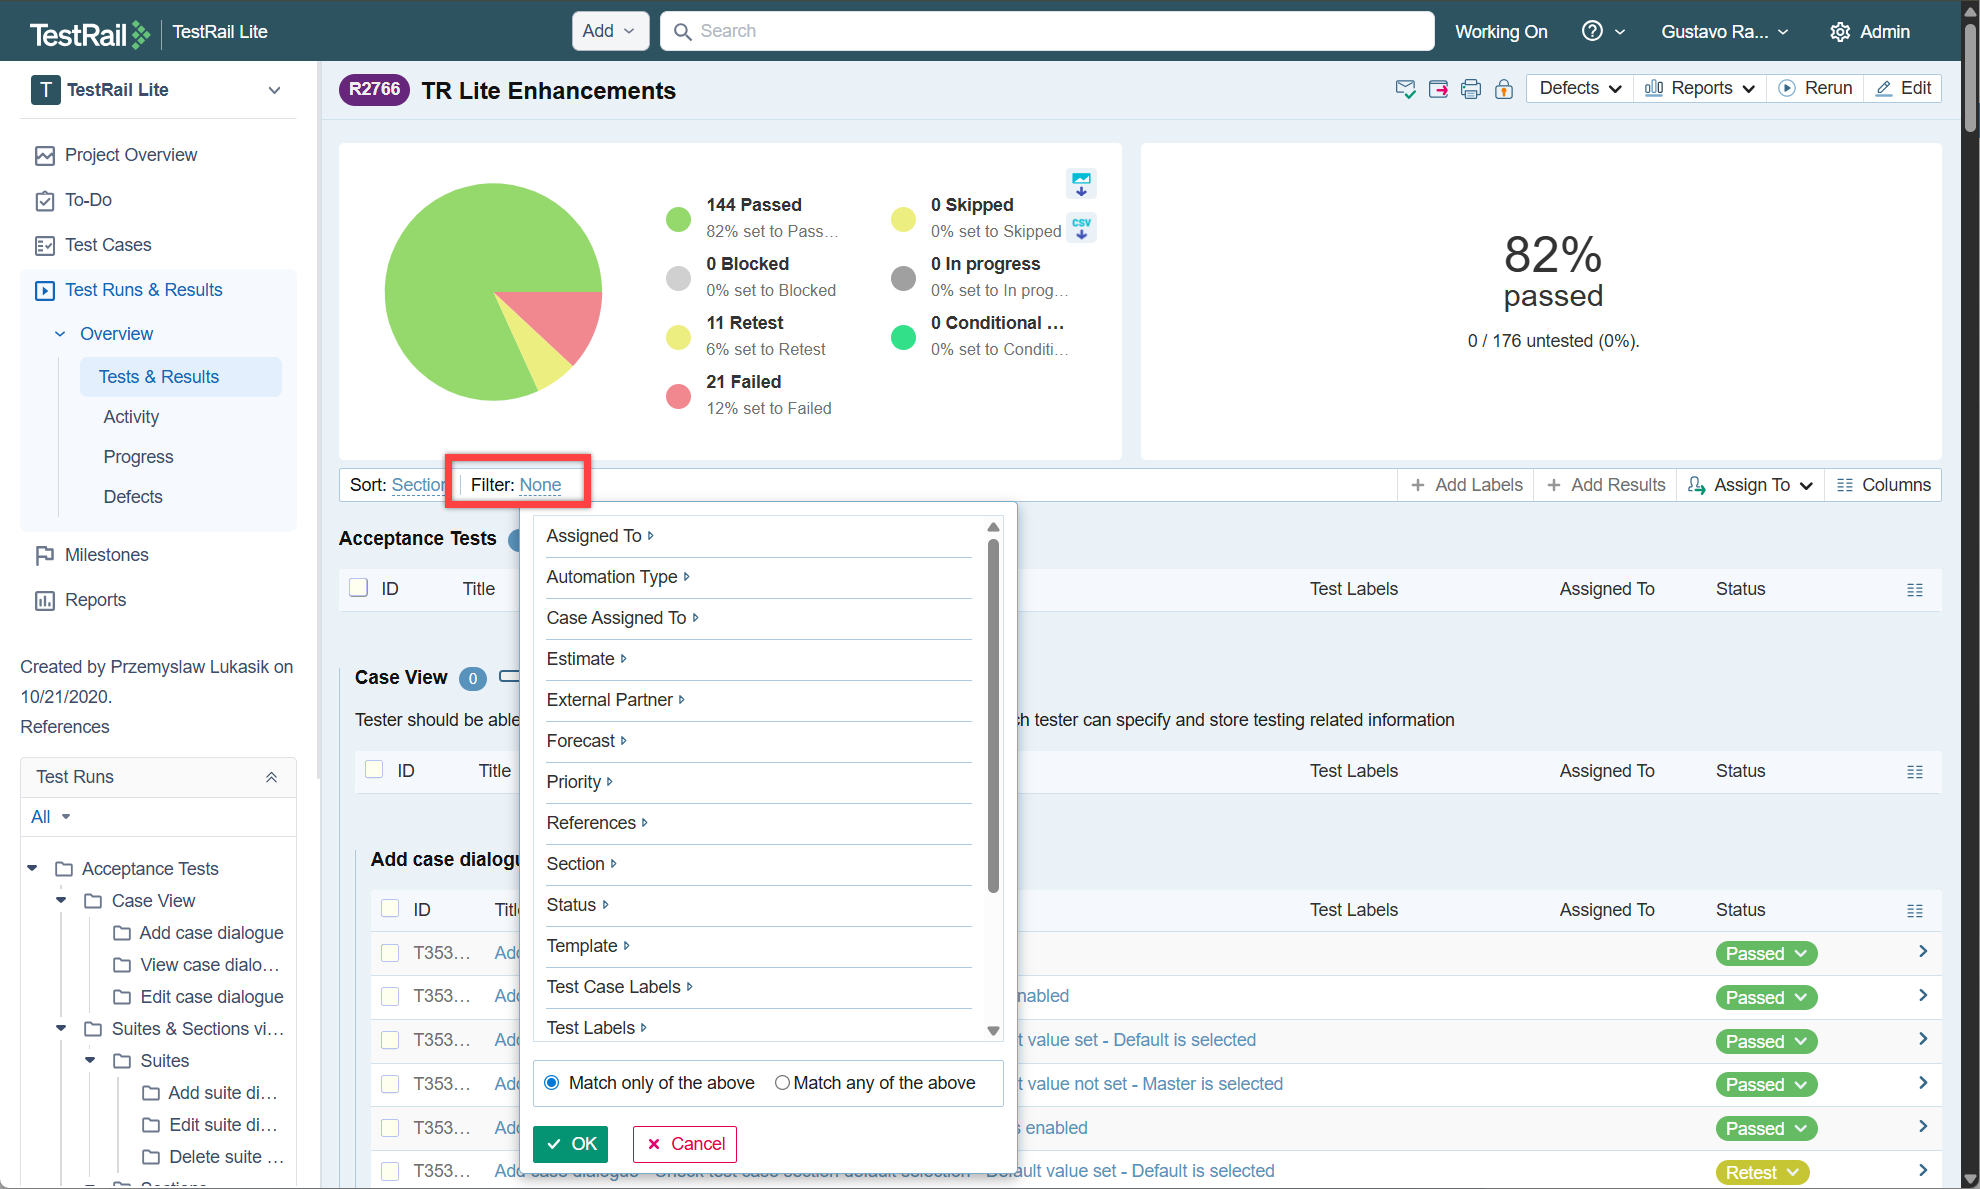Open the Priority filter option
Screen dimensions: 1980x1189
tap(574, 782)
